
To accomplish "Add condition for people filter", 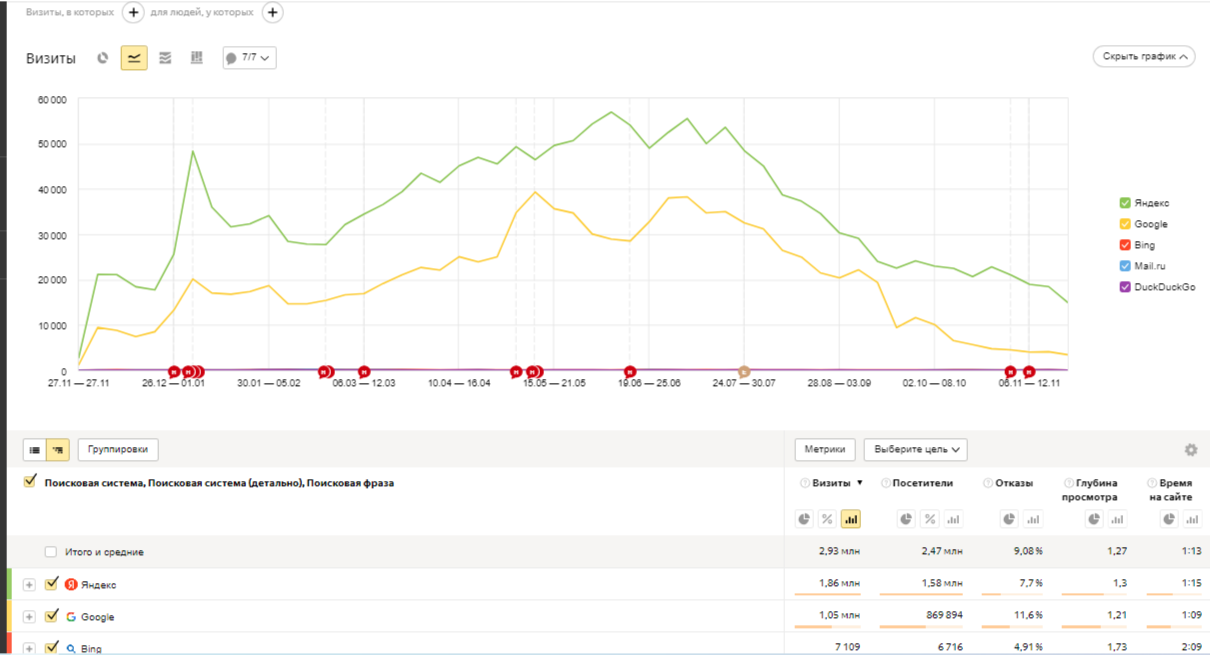I will click(x=272, y=13).
